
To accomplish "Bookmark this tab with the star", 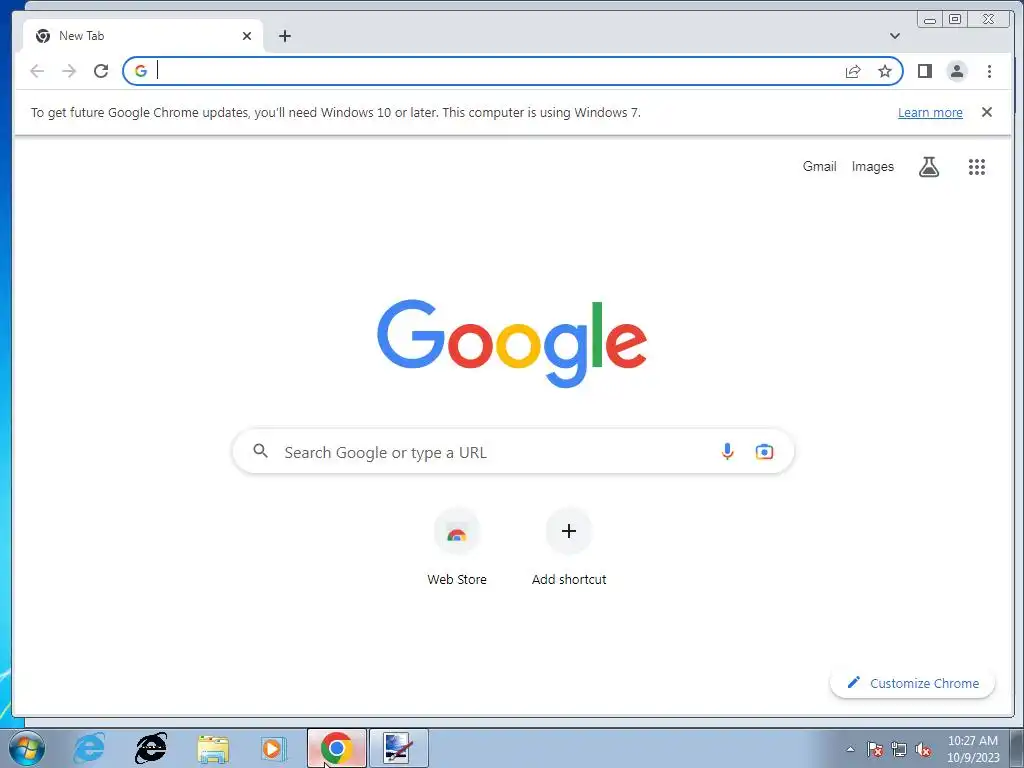I will tap(885, 71).
